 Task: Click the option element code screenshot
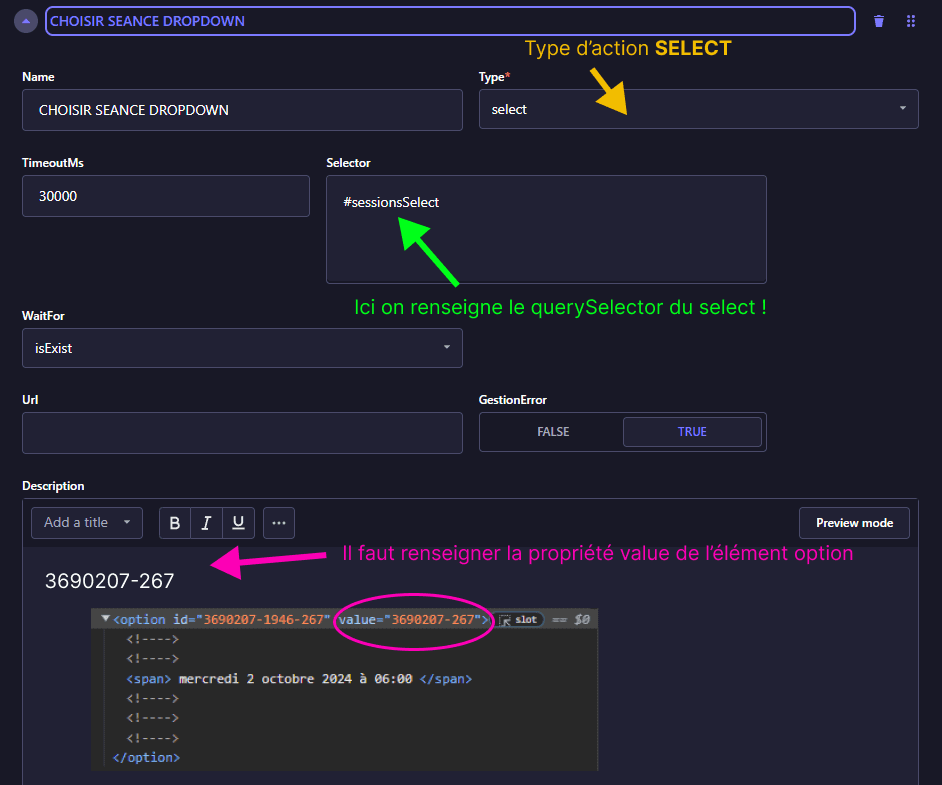(344, 689)
